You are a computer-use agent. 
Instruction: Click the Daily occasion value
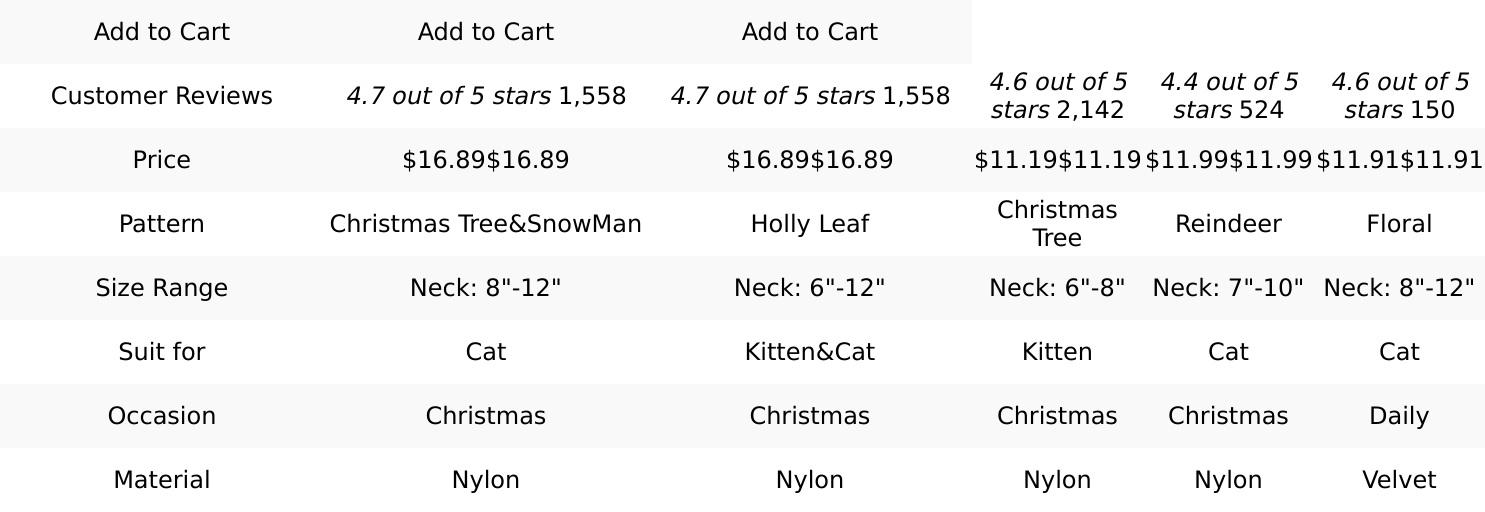[x=1399, y=416]
